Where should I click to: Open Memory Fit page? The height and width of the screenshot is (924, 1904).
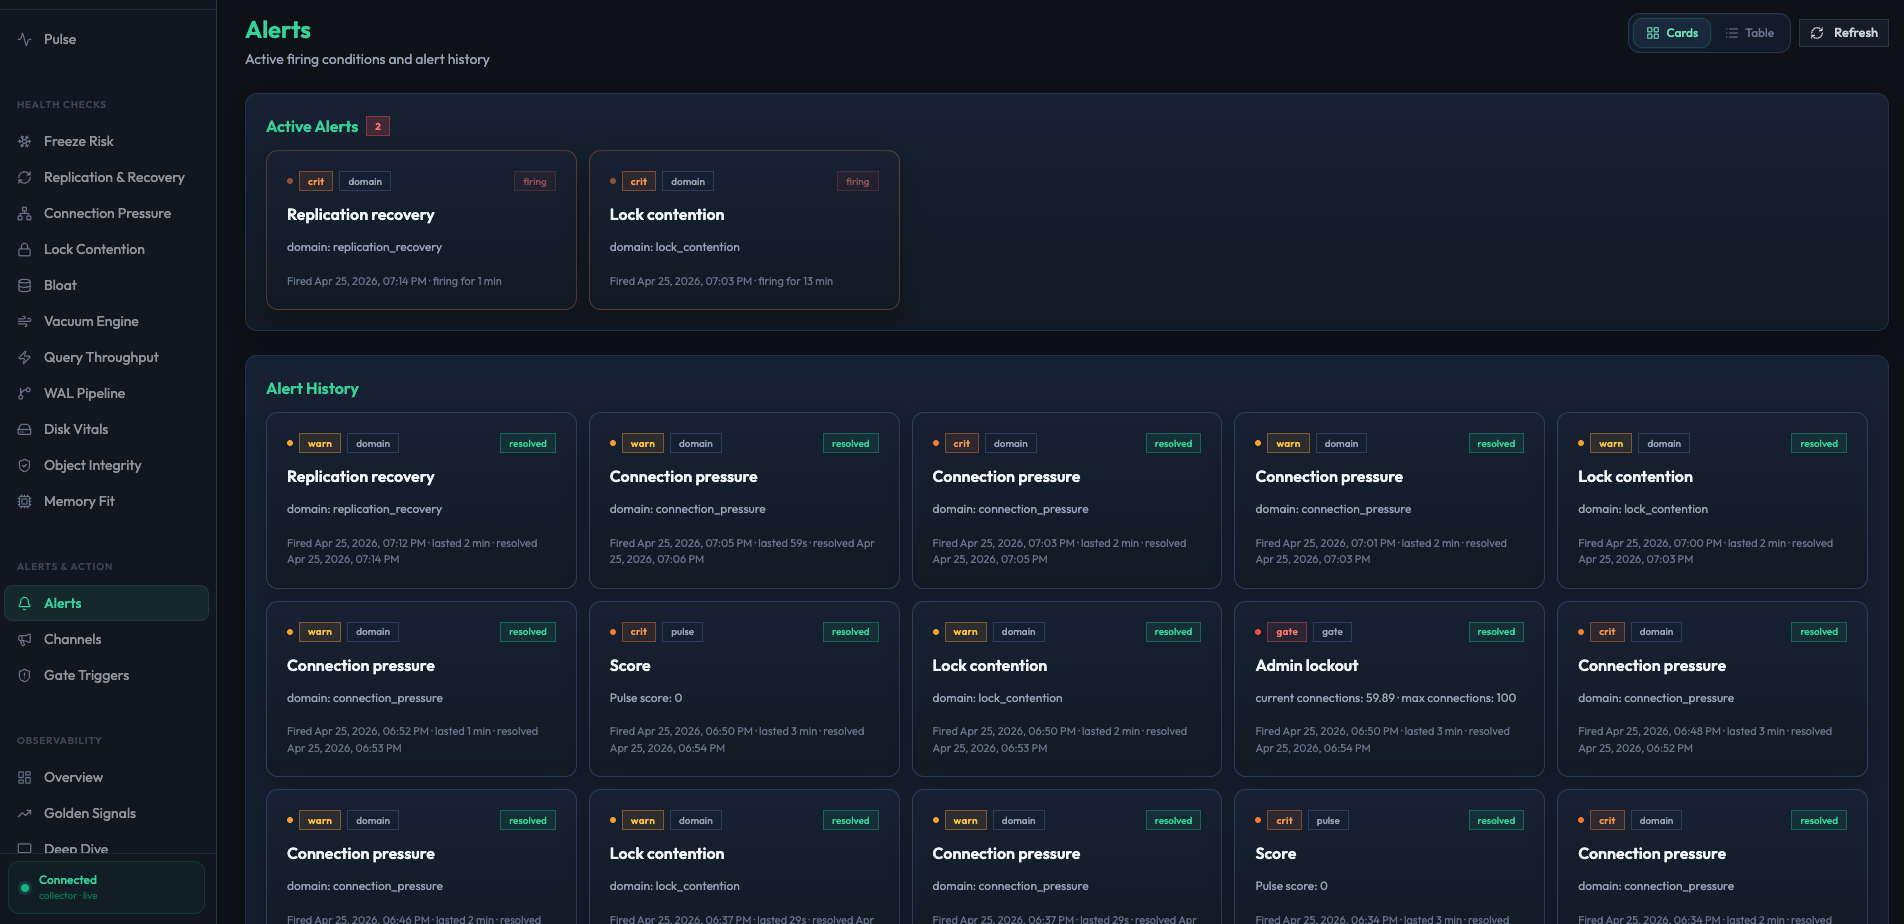tap(108, 501)
